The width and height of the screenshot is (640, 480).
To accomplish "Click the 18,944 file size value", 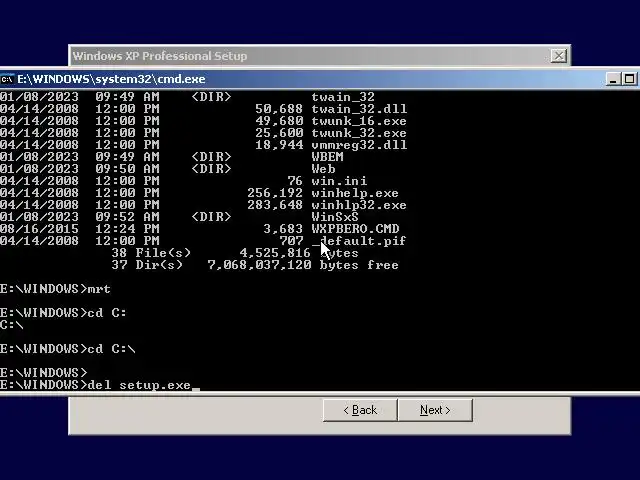I will [x=279, y=145].
